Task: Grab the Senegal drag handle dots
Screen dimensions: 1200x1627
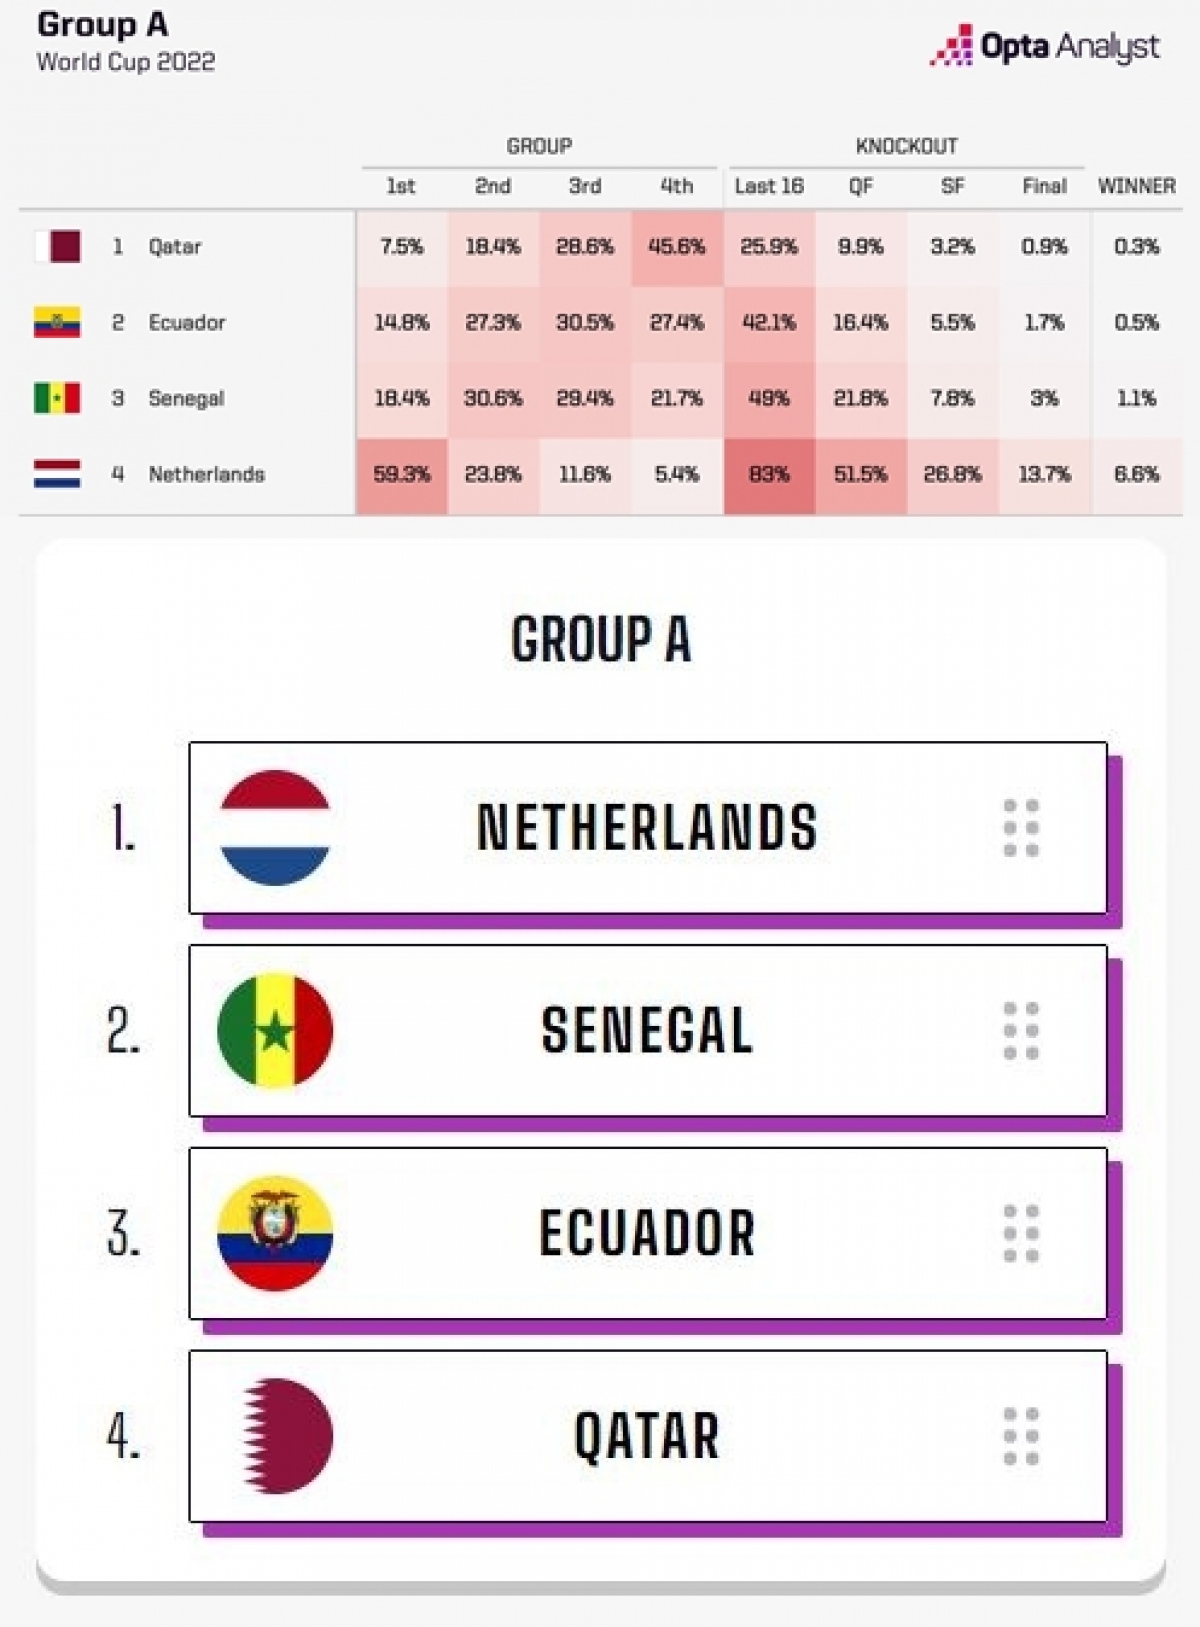Action: click(1021, 1031)
